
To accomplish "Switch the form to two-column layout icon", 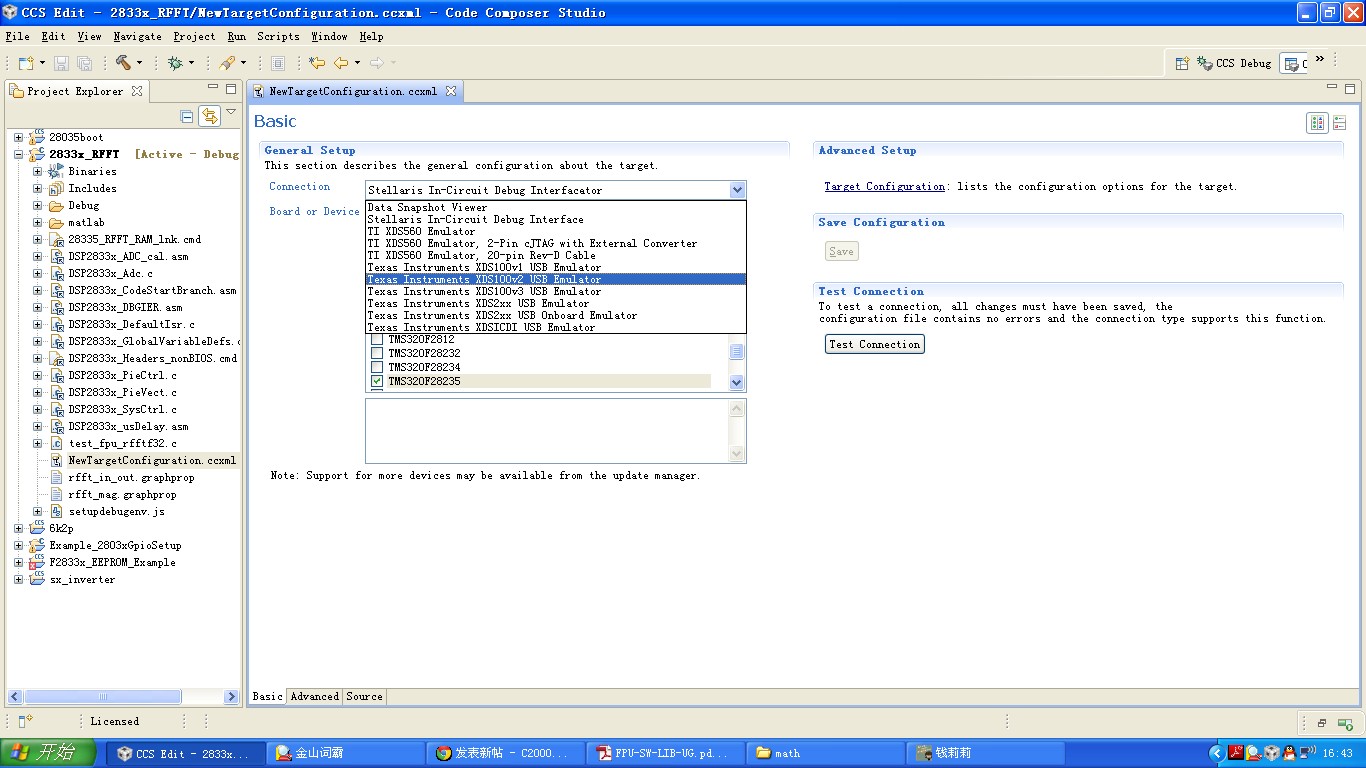I will click(1318, 122).
